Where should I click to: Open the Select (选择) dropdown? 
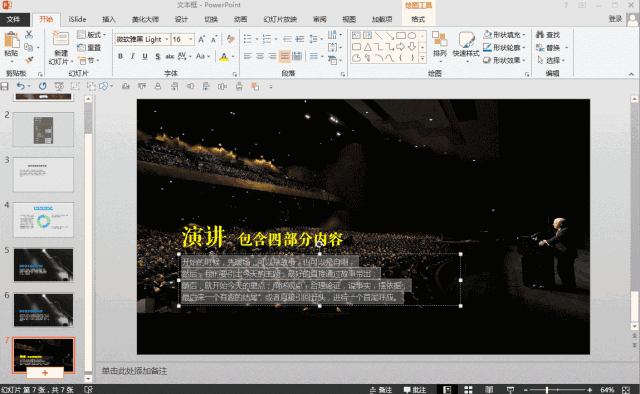pyautogui.click(x=551, y=60)
